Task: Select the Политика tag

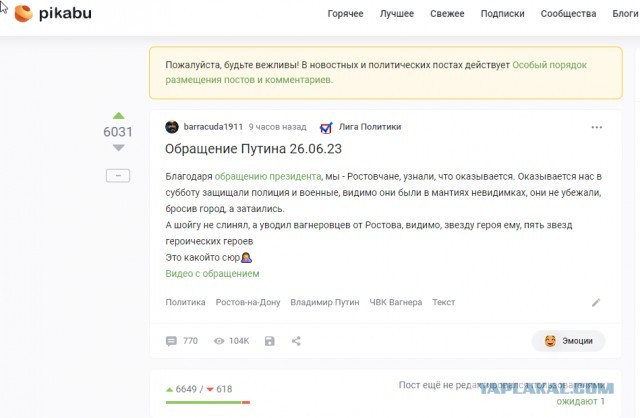Action: pos(185,302)
